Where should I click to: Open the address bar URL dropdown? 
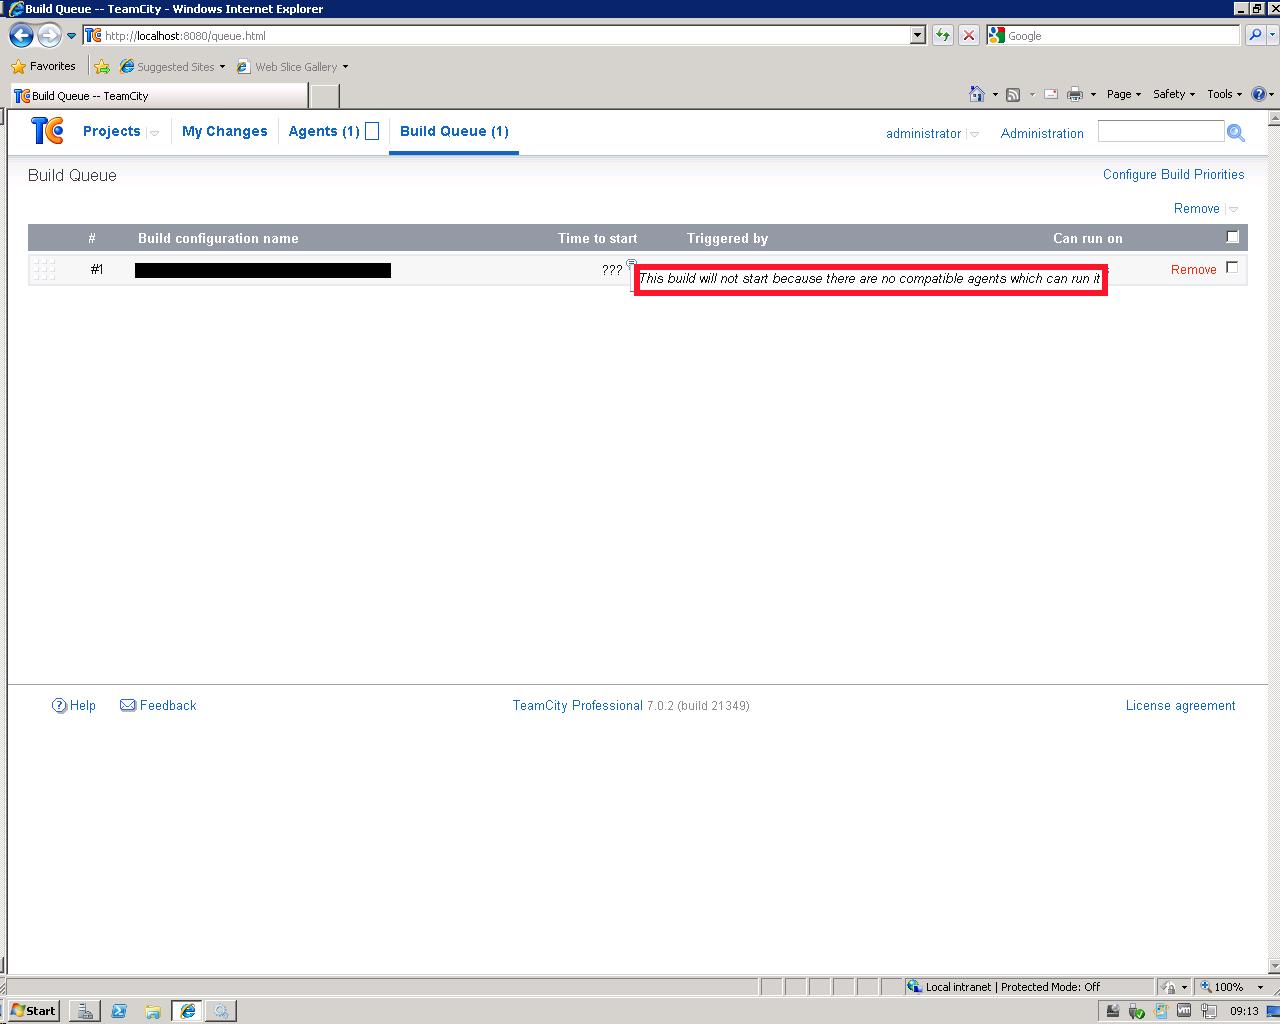918,36
